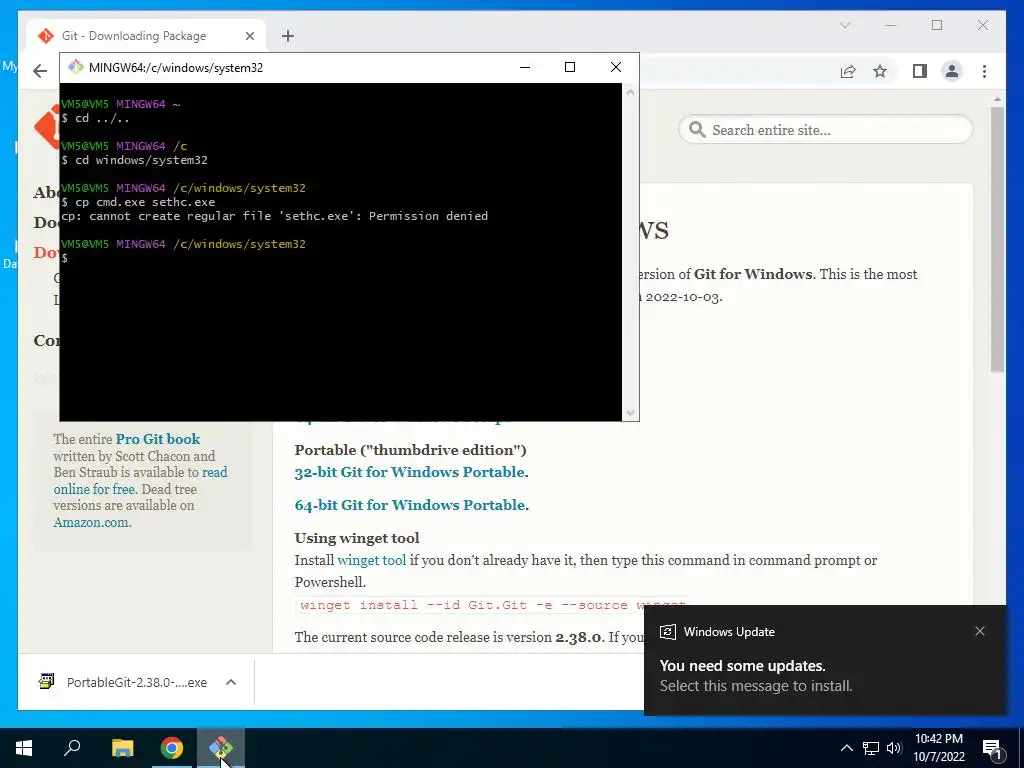This screenshot has width=1024, height=768.
Task: Open Chrome's three-dot menu
Action: point(984,71)
